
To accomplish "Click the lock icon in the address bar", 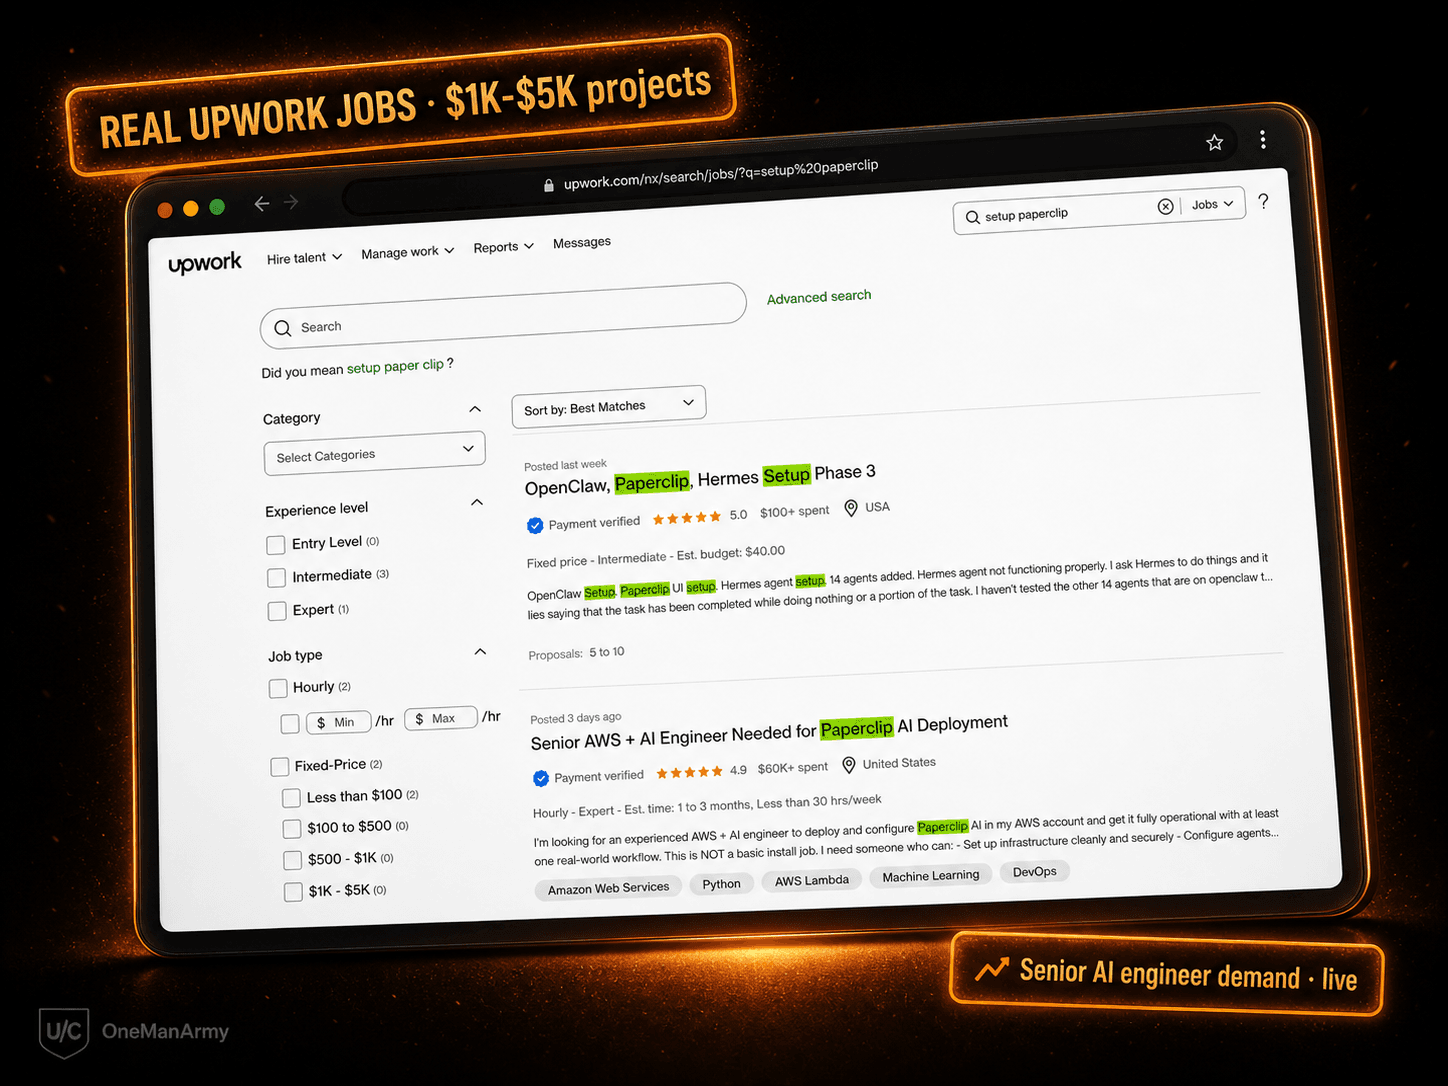I will 548,185.
